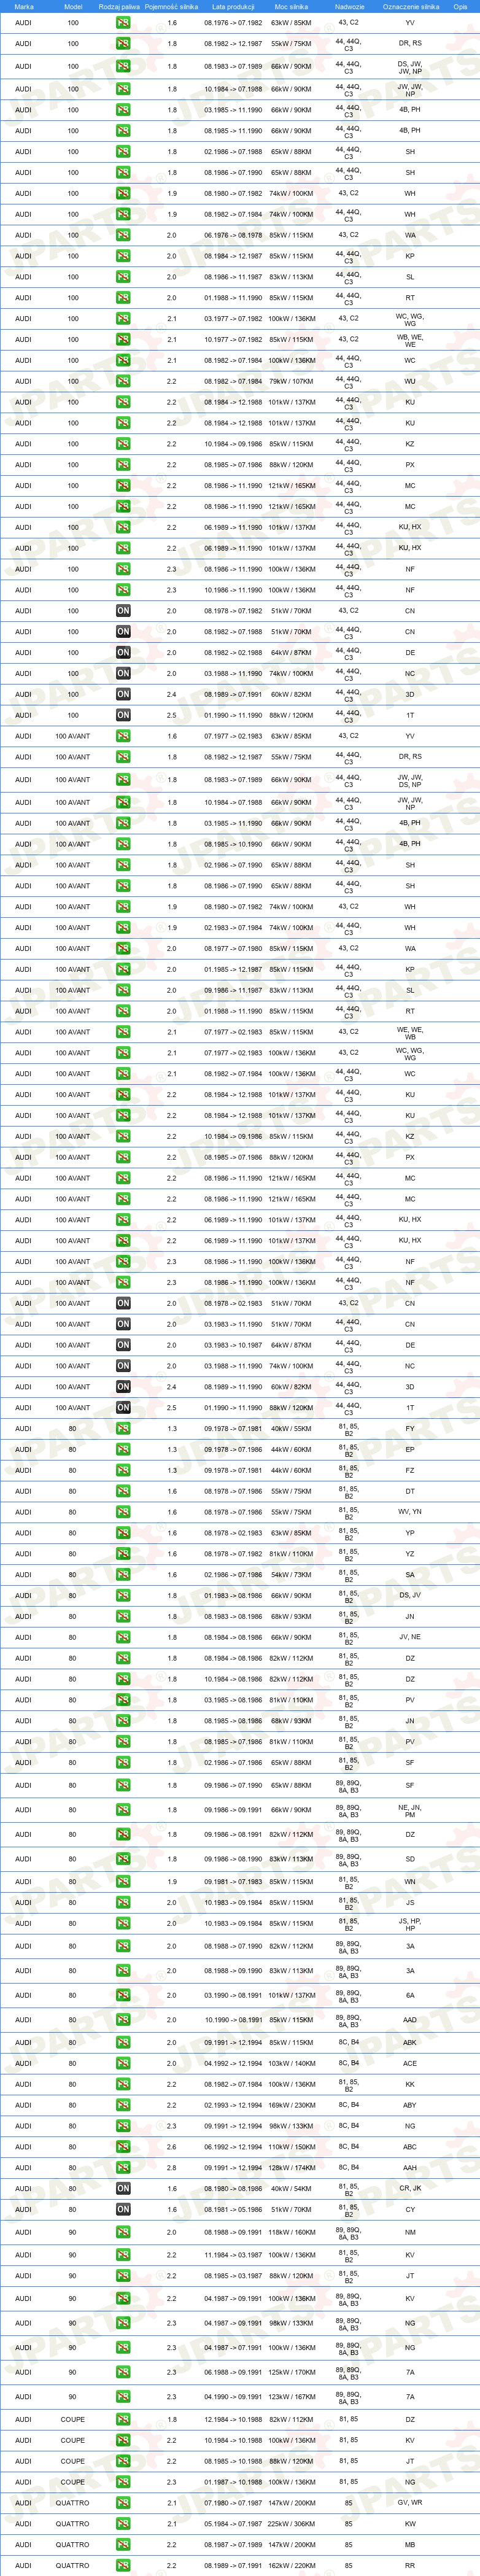Click the '11.1984 -> 03.1987' production years cell

pyautogui.click(x=233, y=2255)
